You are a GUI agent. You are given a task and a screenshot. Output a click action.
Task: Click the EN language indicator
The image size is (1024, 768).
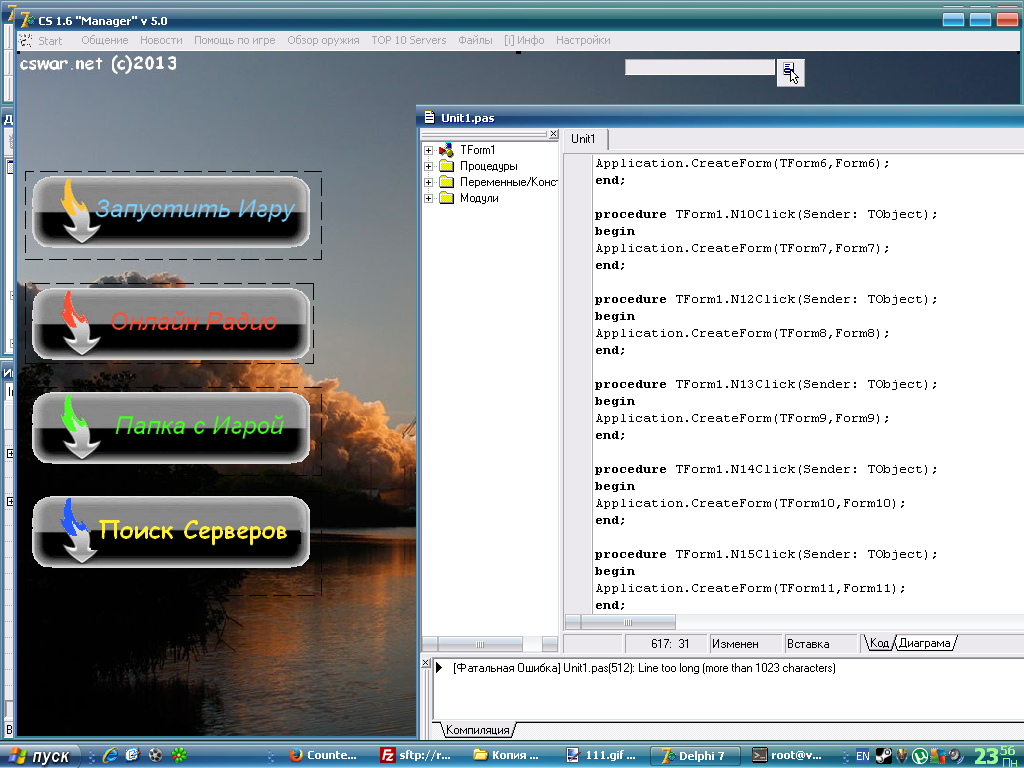(862, 756)
